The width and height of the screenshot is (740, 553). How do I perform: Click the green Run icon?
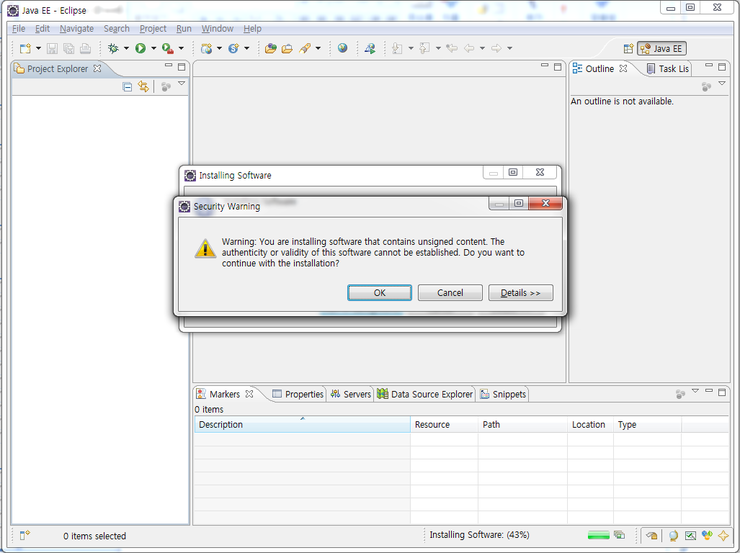[140, 48]
